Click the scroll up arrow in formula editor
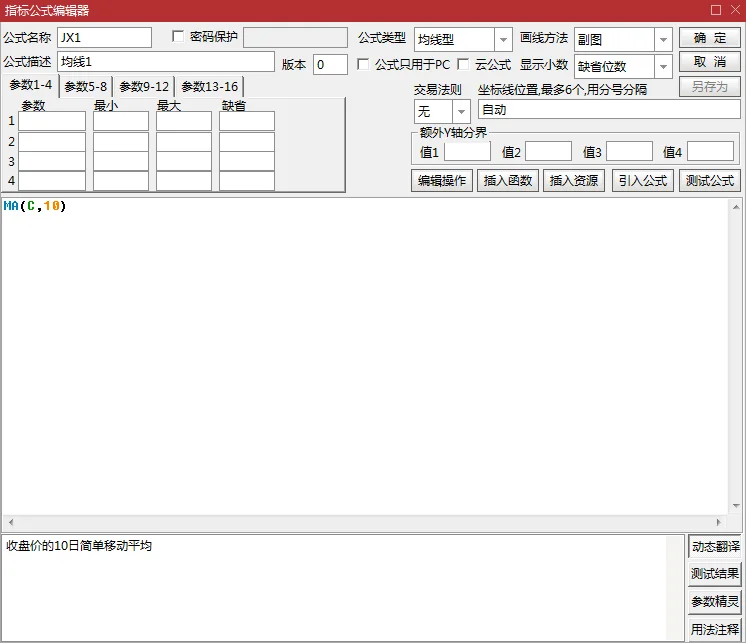Viewport: 746px width, 643px height. click(736, 207)
